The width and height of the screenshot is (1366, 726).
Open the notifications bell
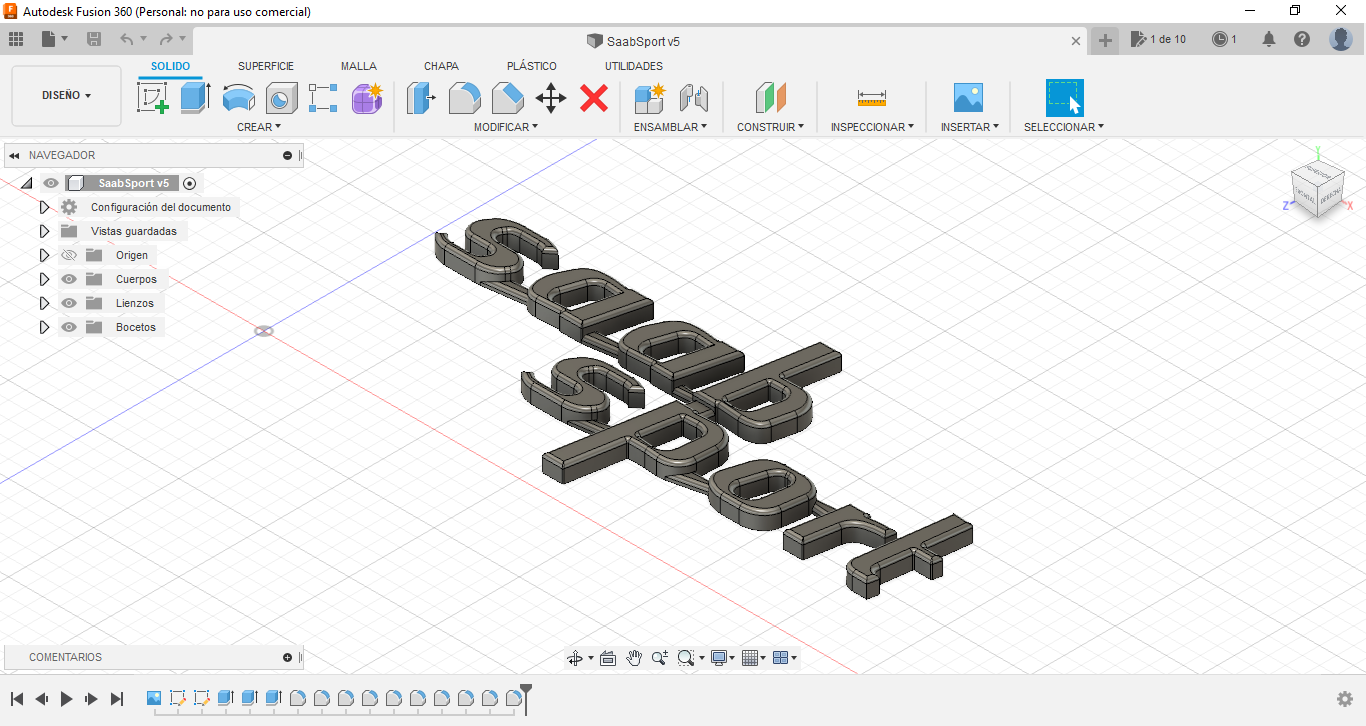pos(1269,39)
